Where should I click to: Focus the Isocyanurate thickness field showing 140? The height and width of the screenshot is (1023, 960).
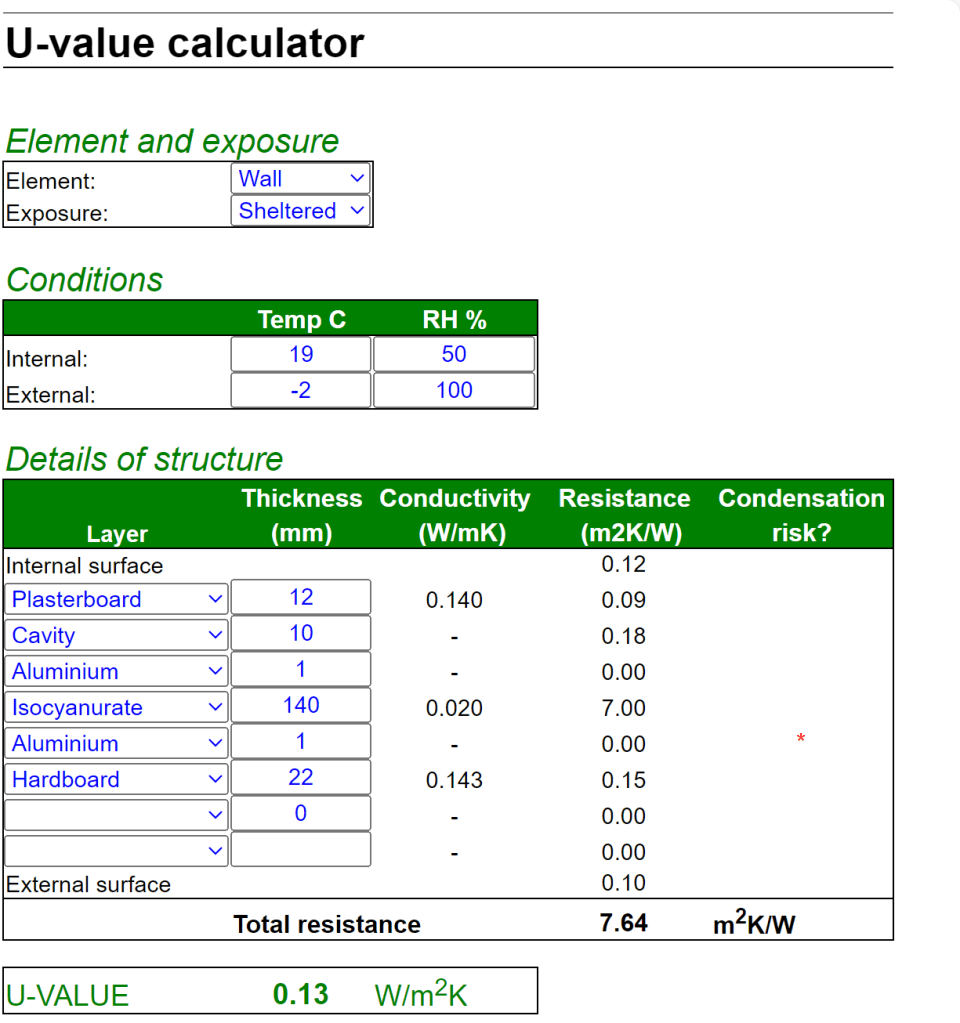(300, 705)
